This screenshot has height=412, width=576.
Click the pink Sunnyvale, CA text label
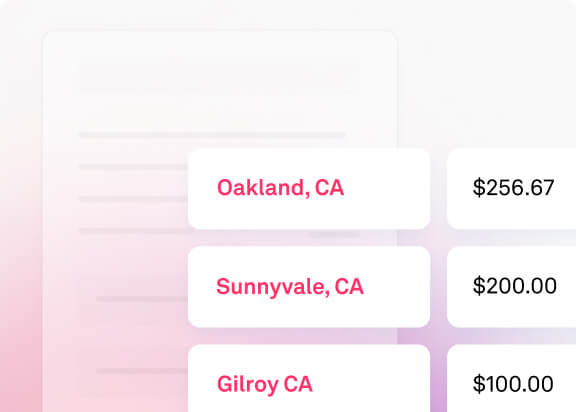[x=290, y=287]
